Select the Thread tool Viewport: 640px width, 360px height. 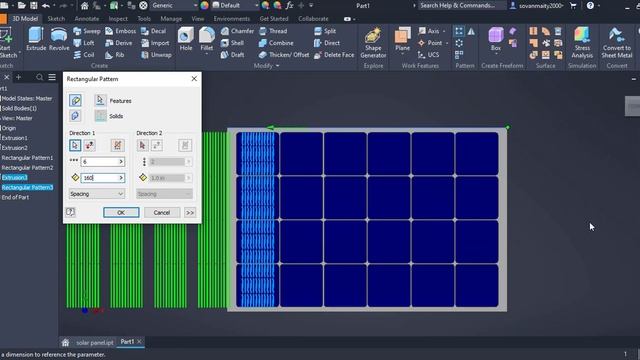(273, 31)
